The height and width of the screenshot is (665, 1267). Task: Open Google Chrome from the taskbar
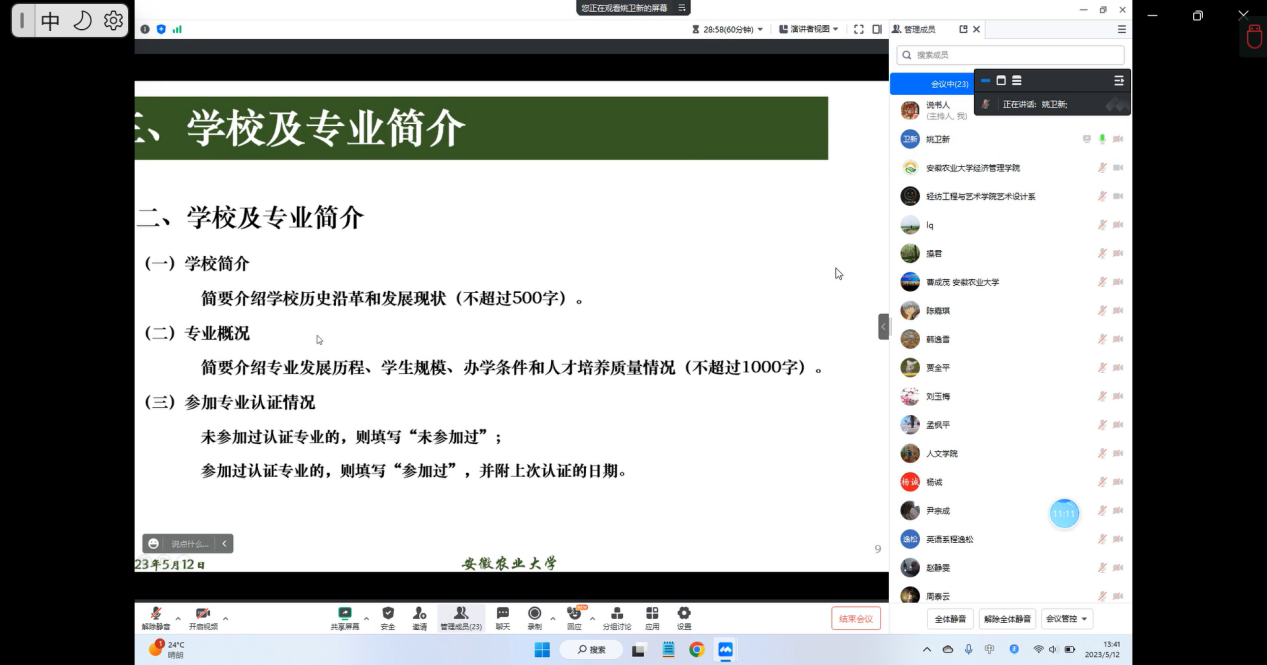[697, 650]
